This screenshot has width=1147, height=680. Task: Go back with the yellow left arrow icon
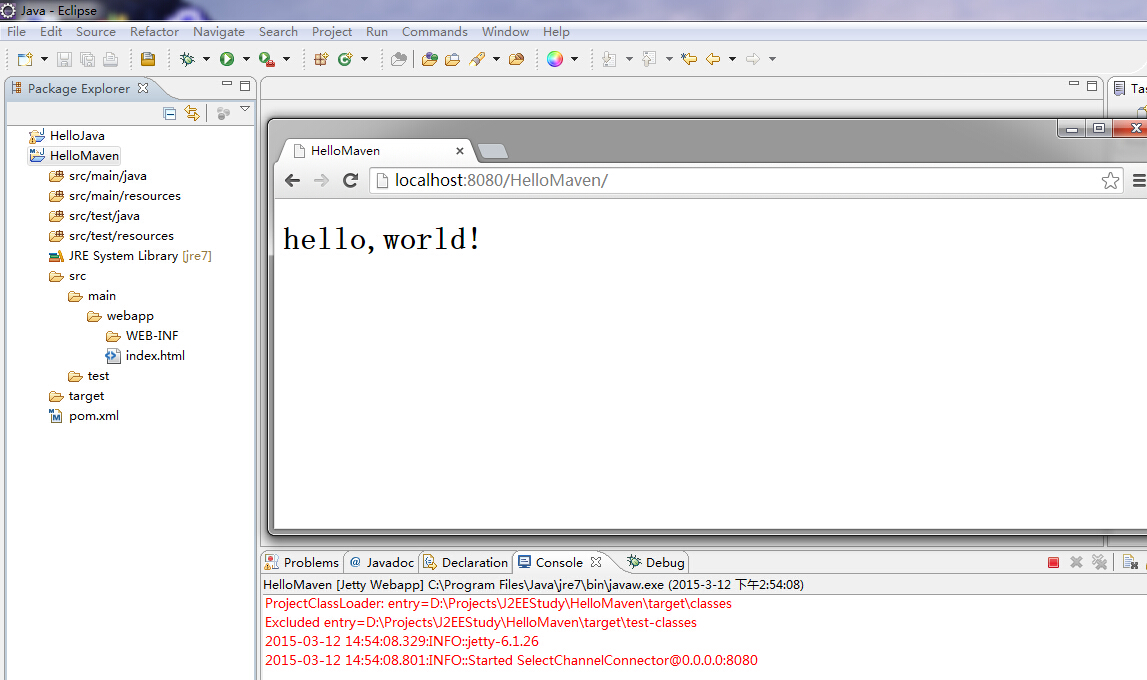point(713,59)
